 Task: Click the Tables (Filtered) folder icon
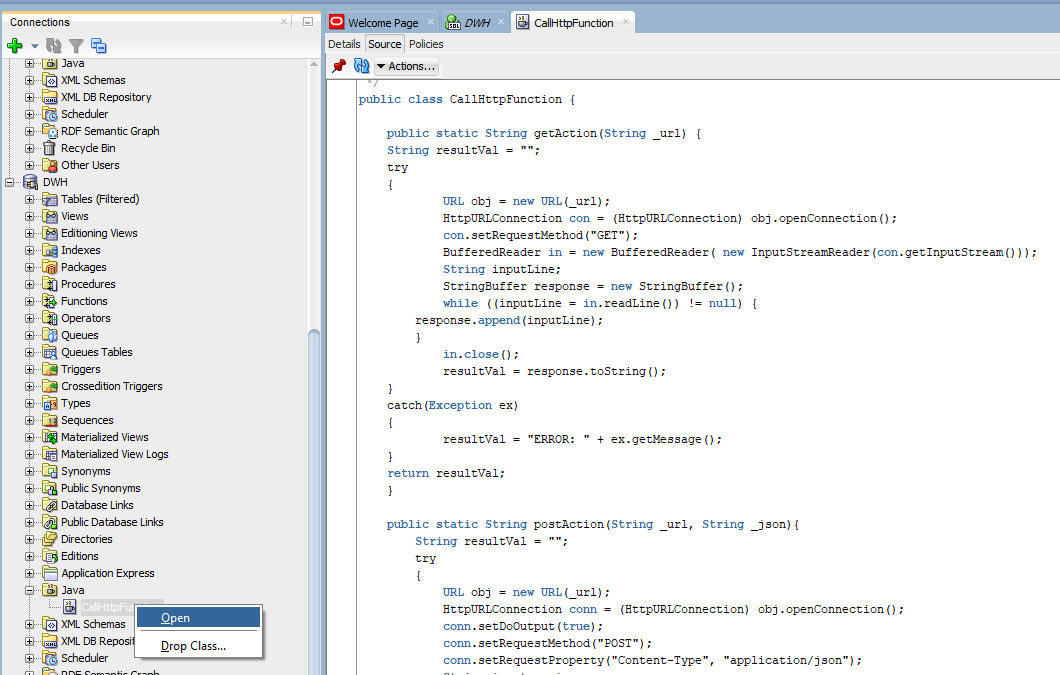pos(49,199)
